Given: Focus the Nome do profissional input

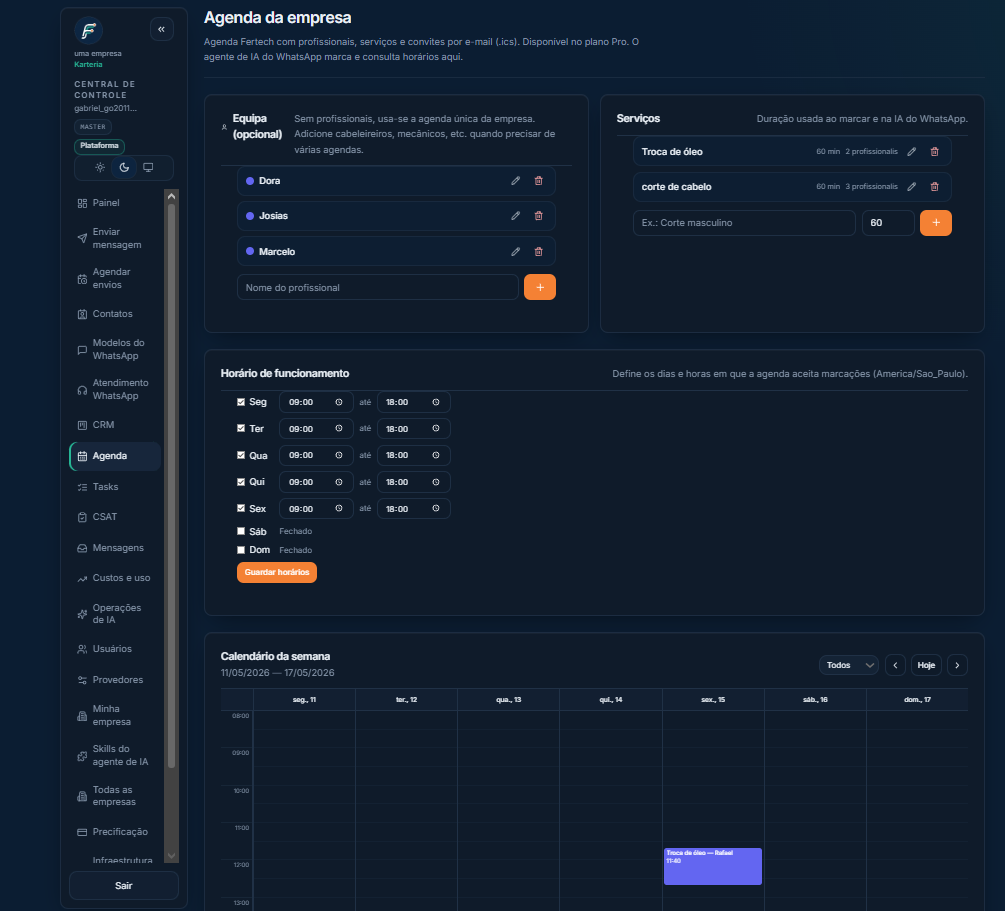Looking at the screenshot, I should [x=378, y=287].
